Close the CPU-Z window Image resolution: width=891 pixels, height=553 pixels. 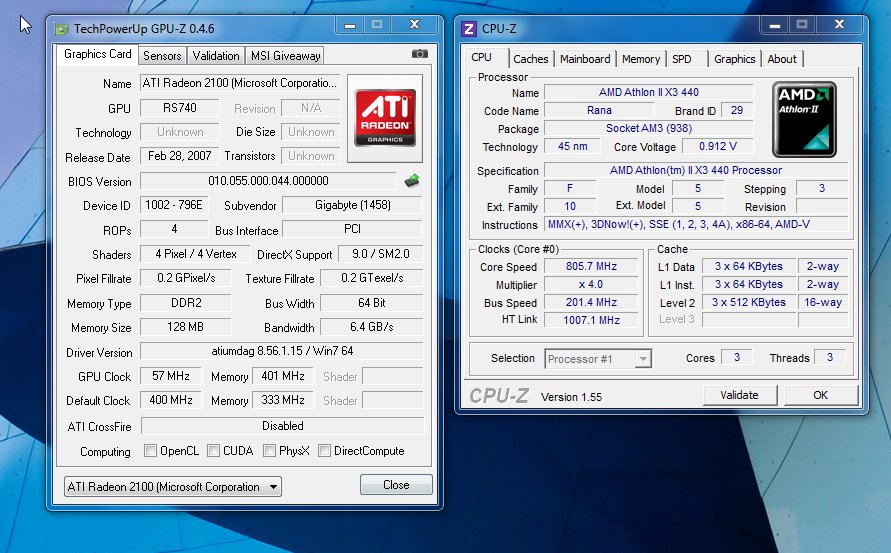(839, 25)
